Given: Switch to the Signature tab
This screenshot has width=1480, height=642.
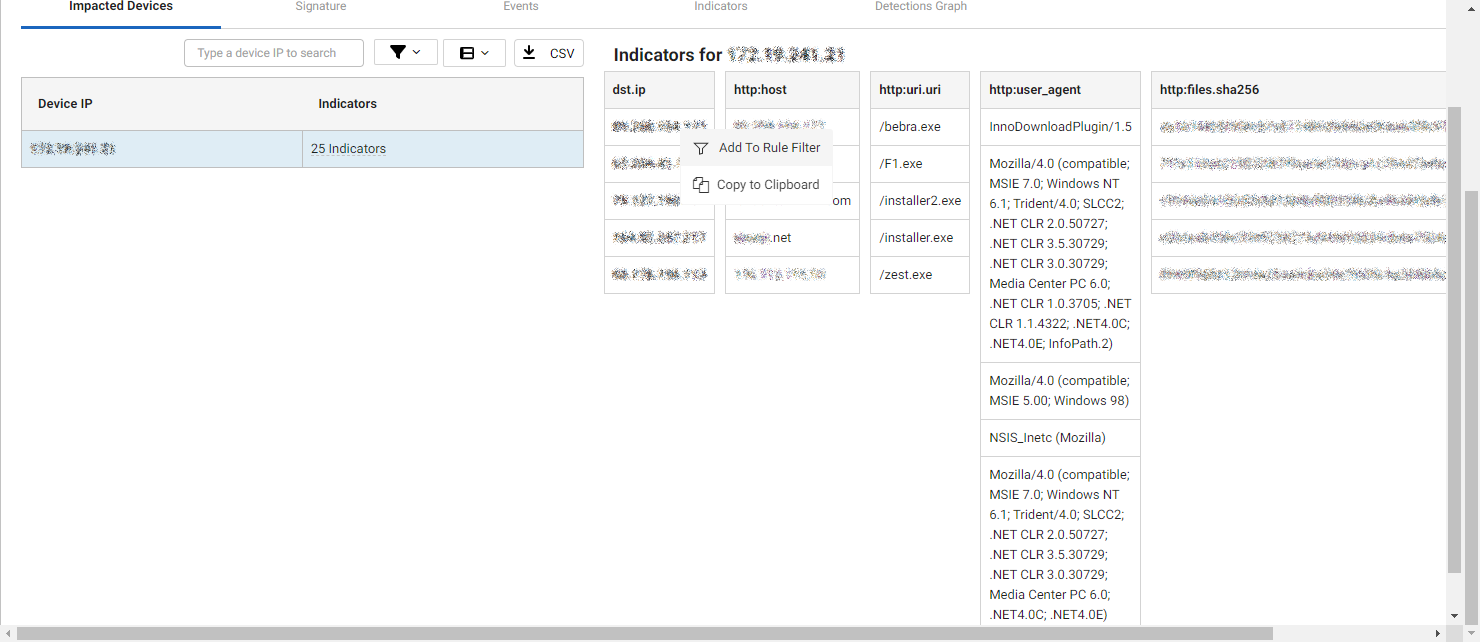Looking at the screenshot, I should point(321,7).
